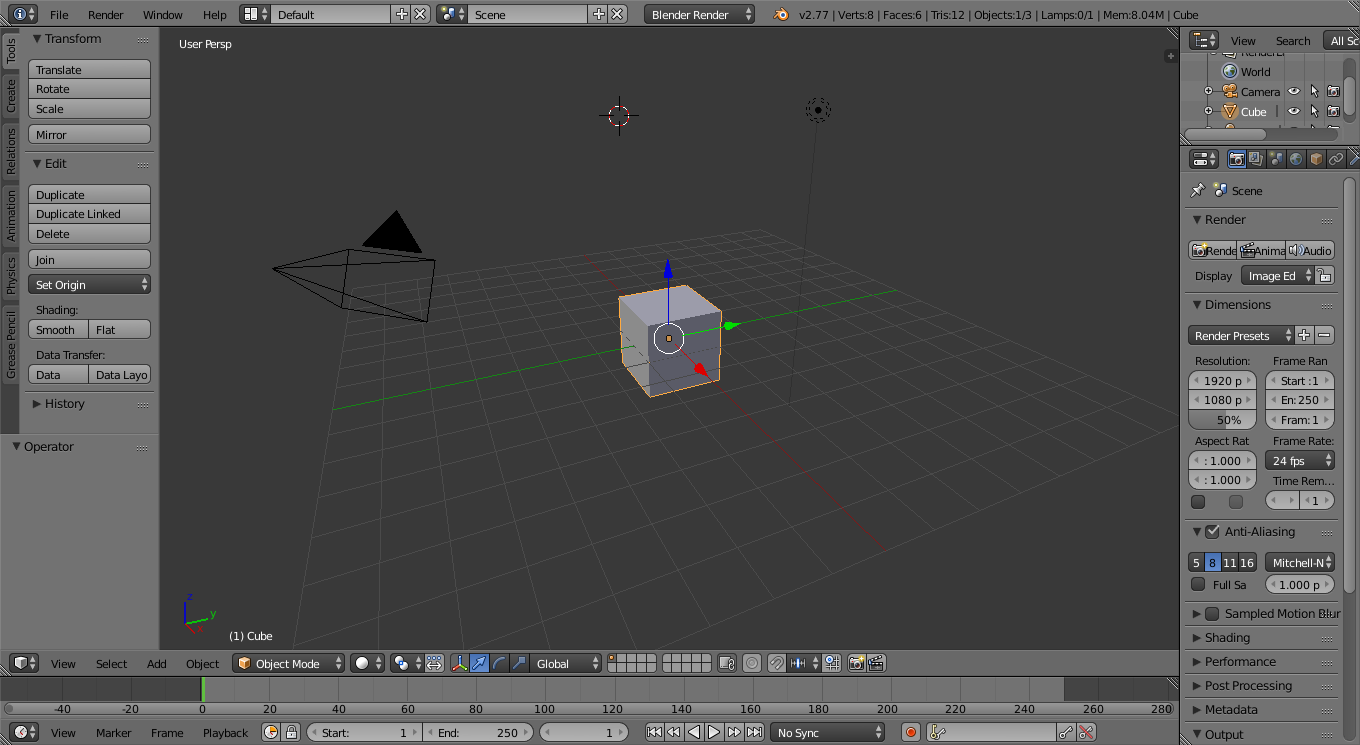The height and width of the screenshot is (745, 1360).
Task: Open the File menu
Action: pos(59,15)
